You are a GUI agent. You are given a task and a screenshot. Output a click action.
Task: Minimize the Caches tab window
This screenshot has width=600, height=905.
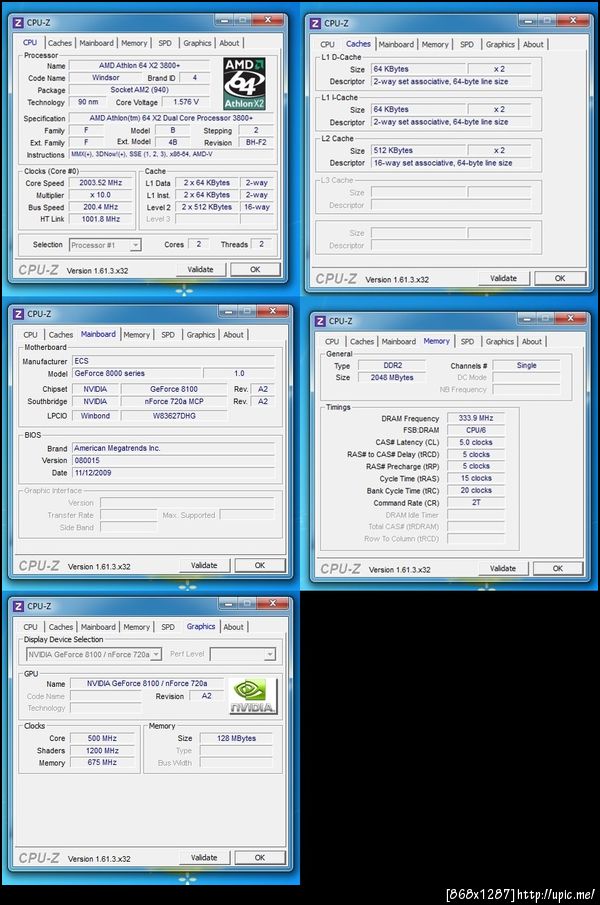pos(528,20)
